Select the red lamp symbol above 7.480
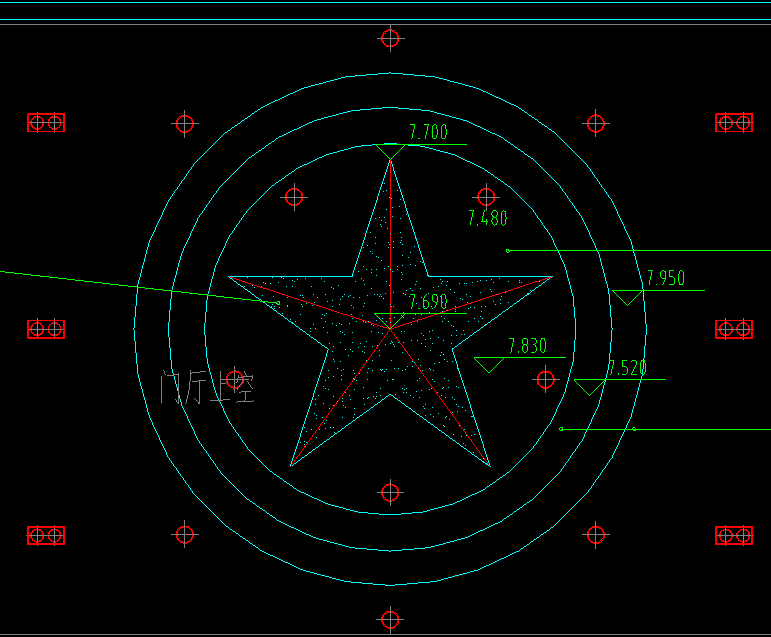Viewport: 771px width, 637px height. [486, 197]
